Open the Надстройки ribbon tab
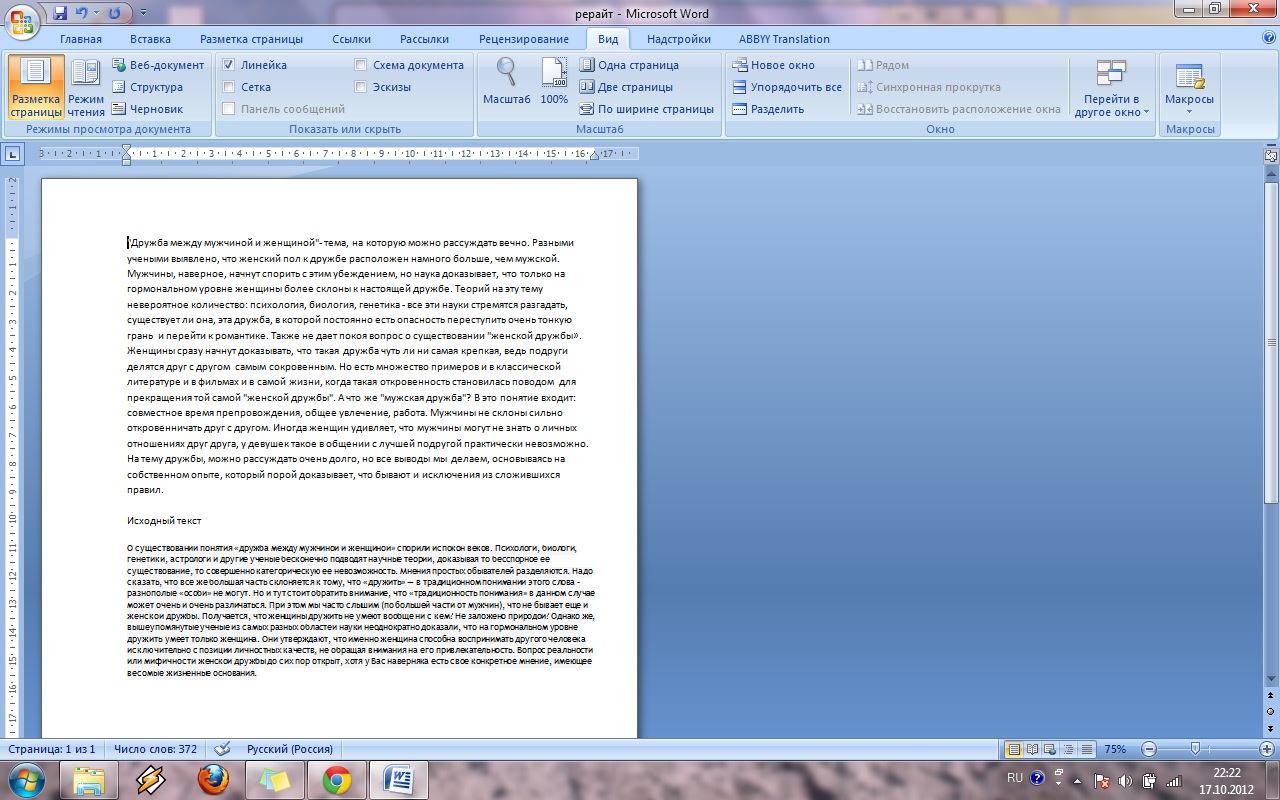The image size is (1280, 800). point(679,39)
